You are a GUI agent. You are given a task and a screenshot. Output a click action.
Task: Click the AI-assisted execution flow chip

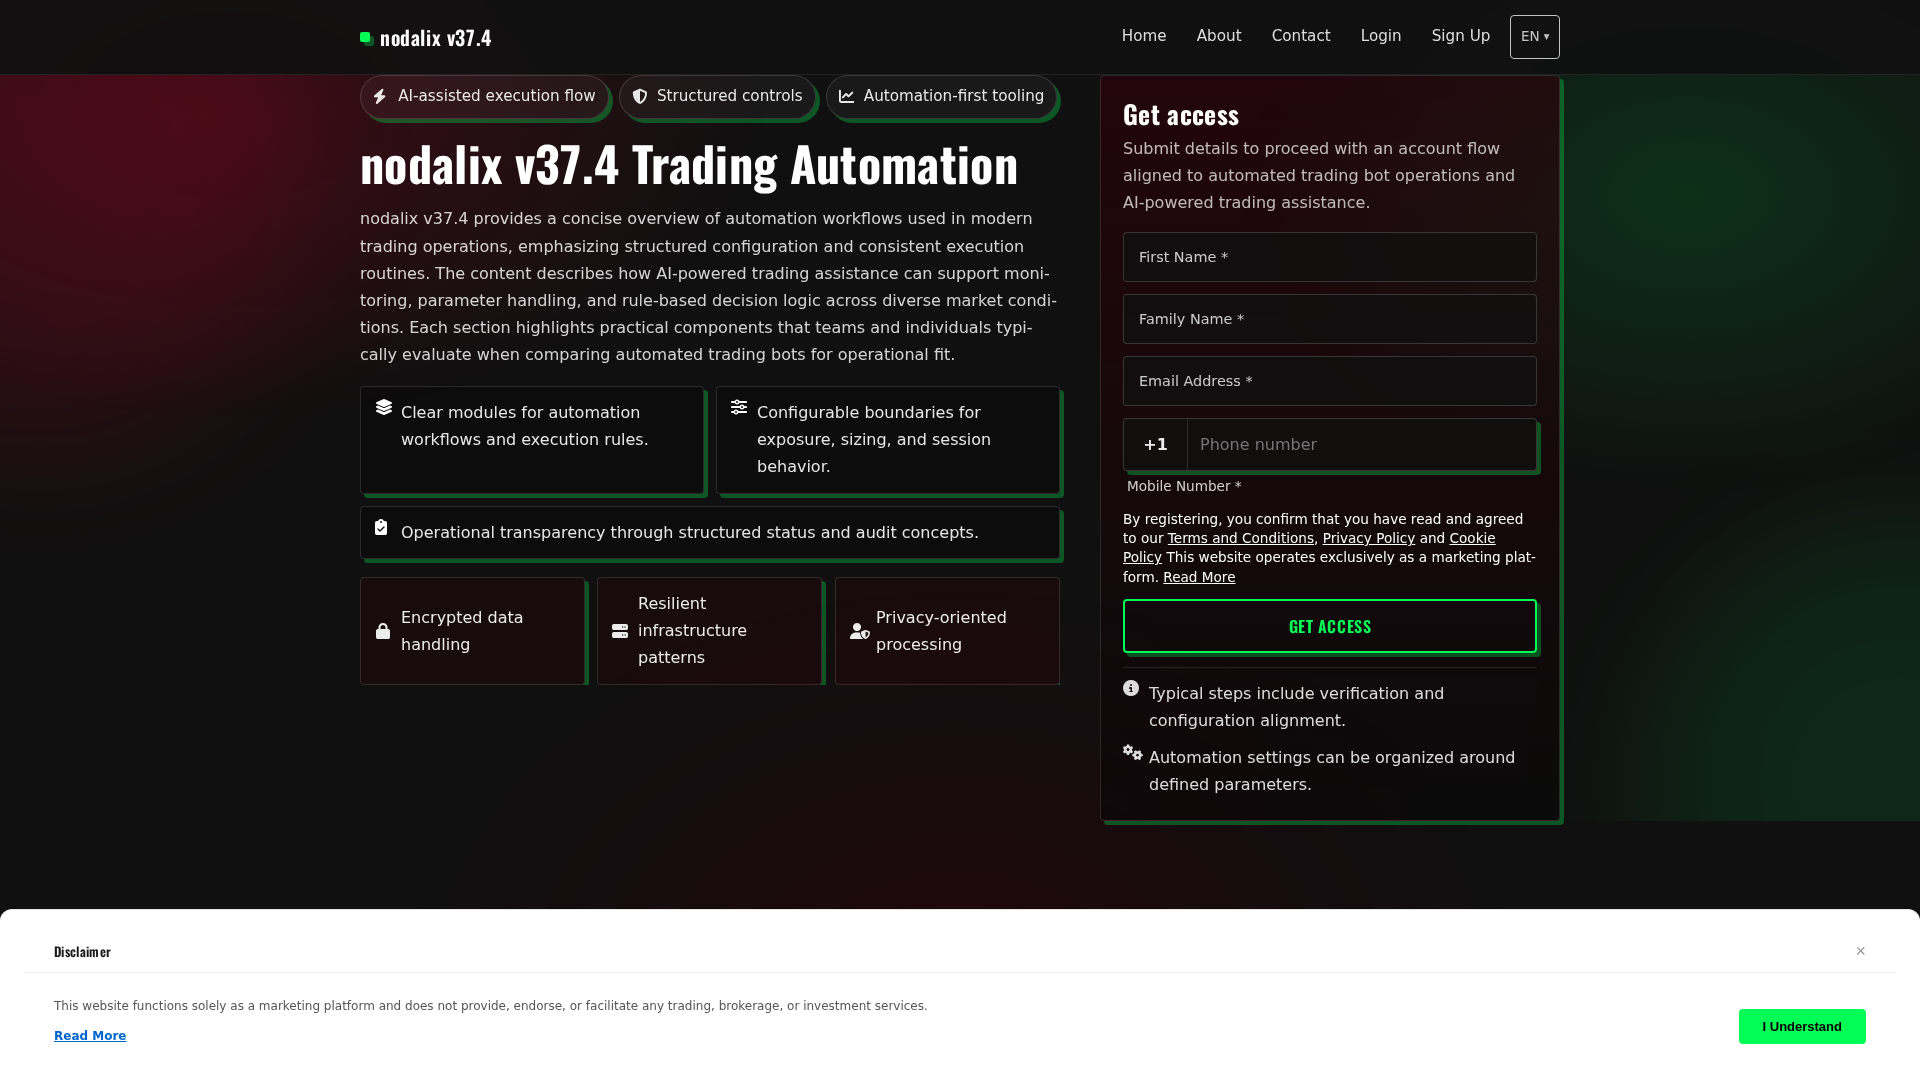484,96
